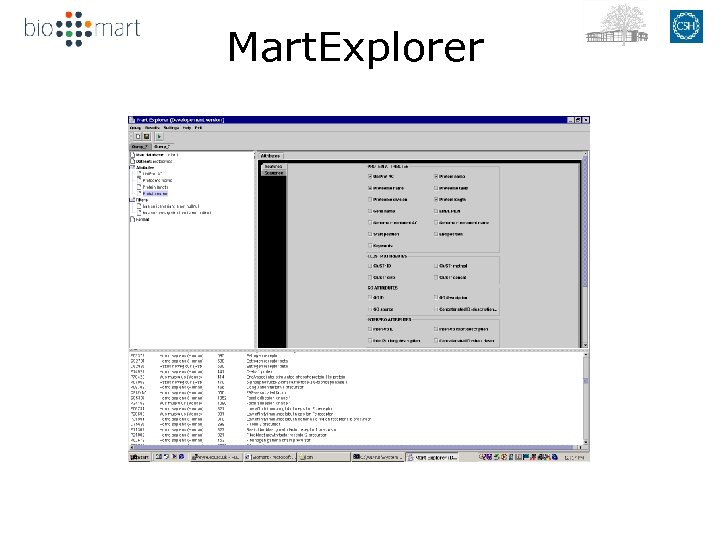Select the Sequence side tab

(274, 173)
